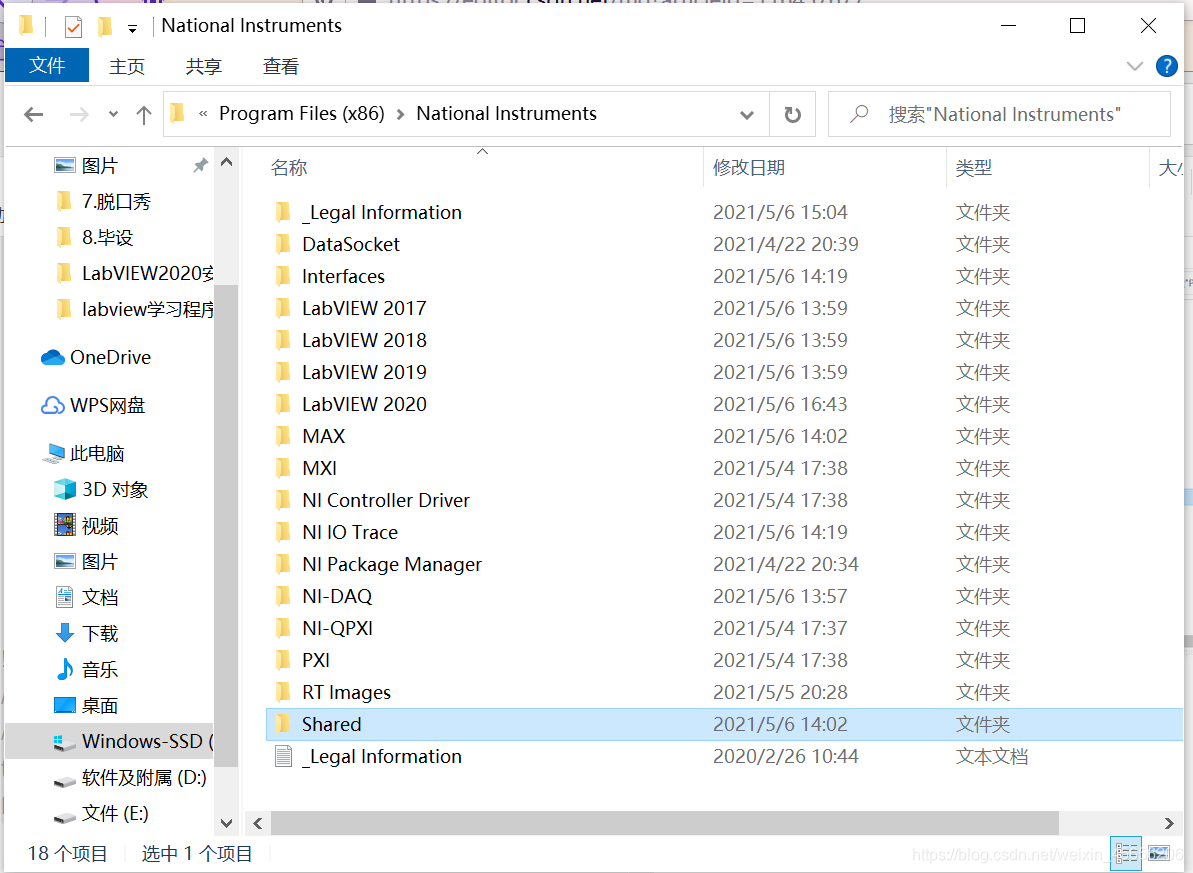Click sidebar scrollbar down arrow
The height and width of the screenshot is (873, 1193).
(226, 823)
